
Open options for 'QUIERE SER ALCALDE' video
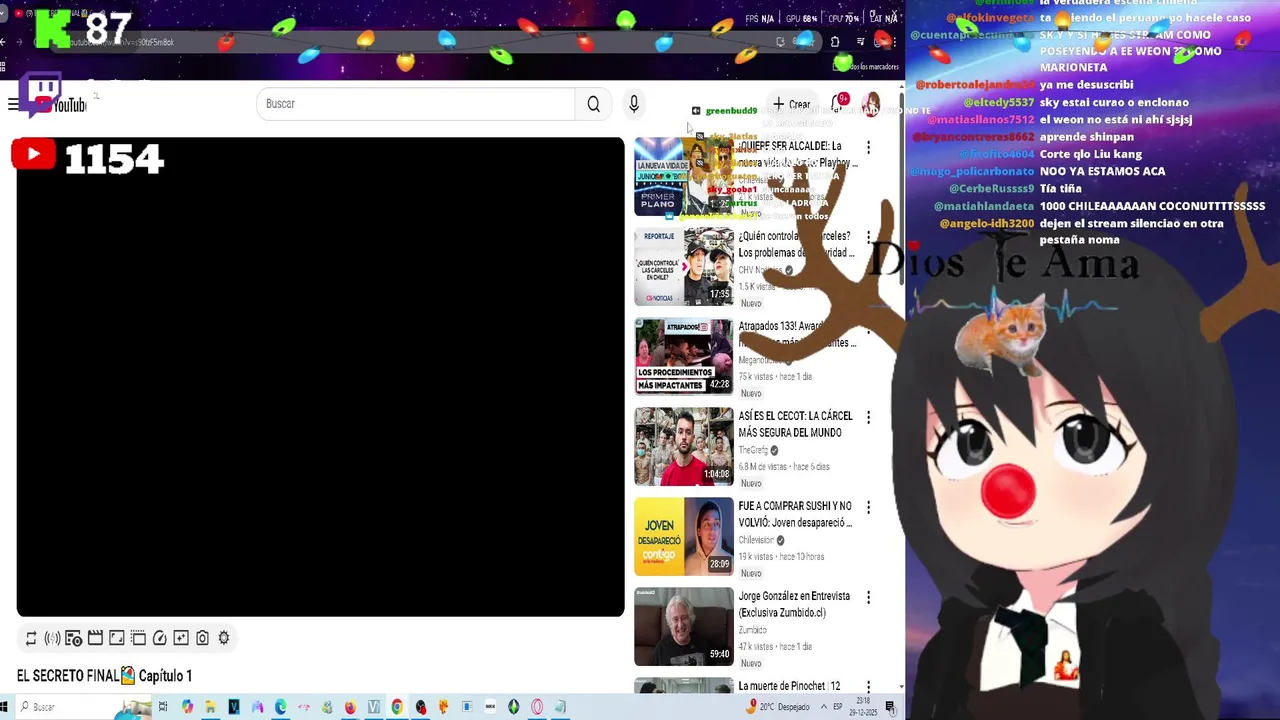tap(868, 147)
